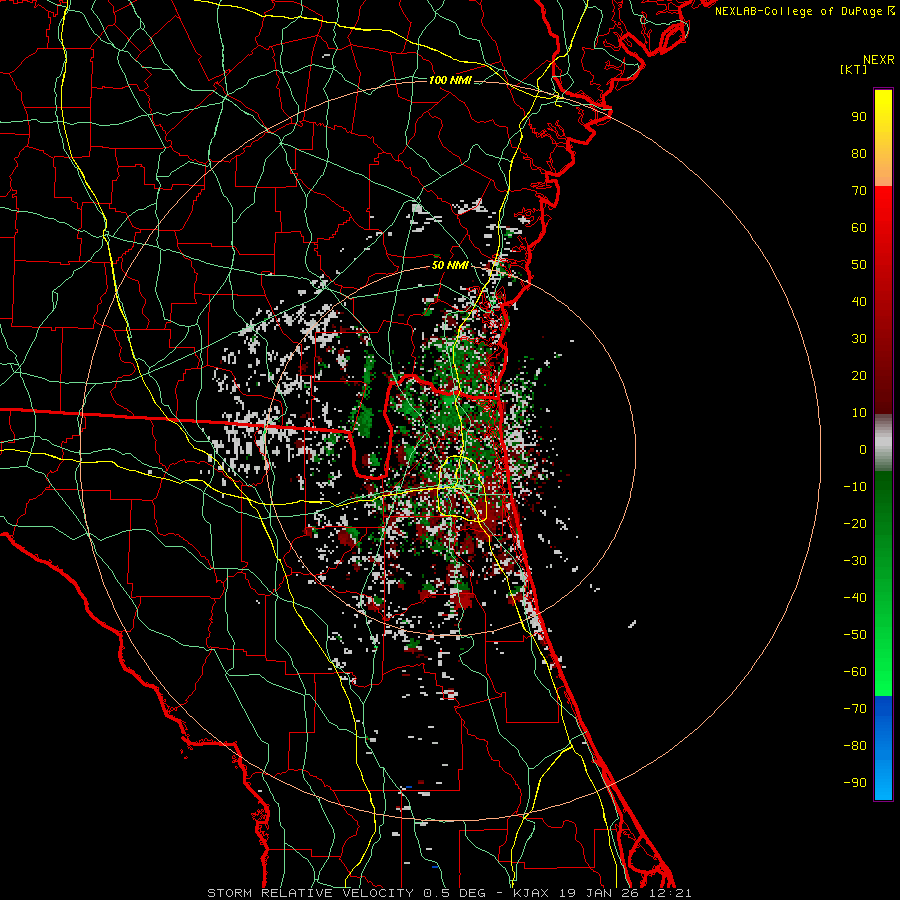Click the STORM RELATIVE VELOCITY caption text
The image size is (900, 900).
tap(313, 893)
